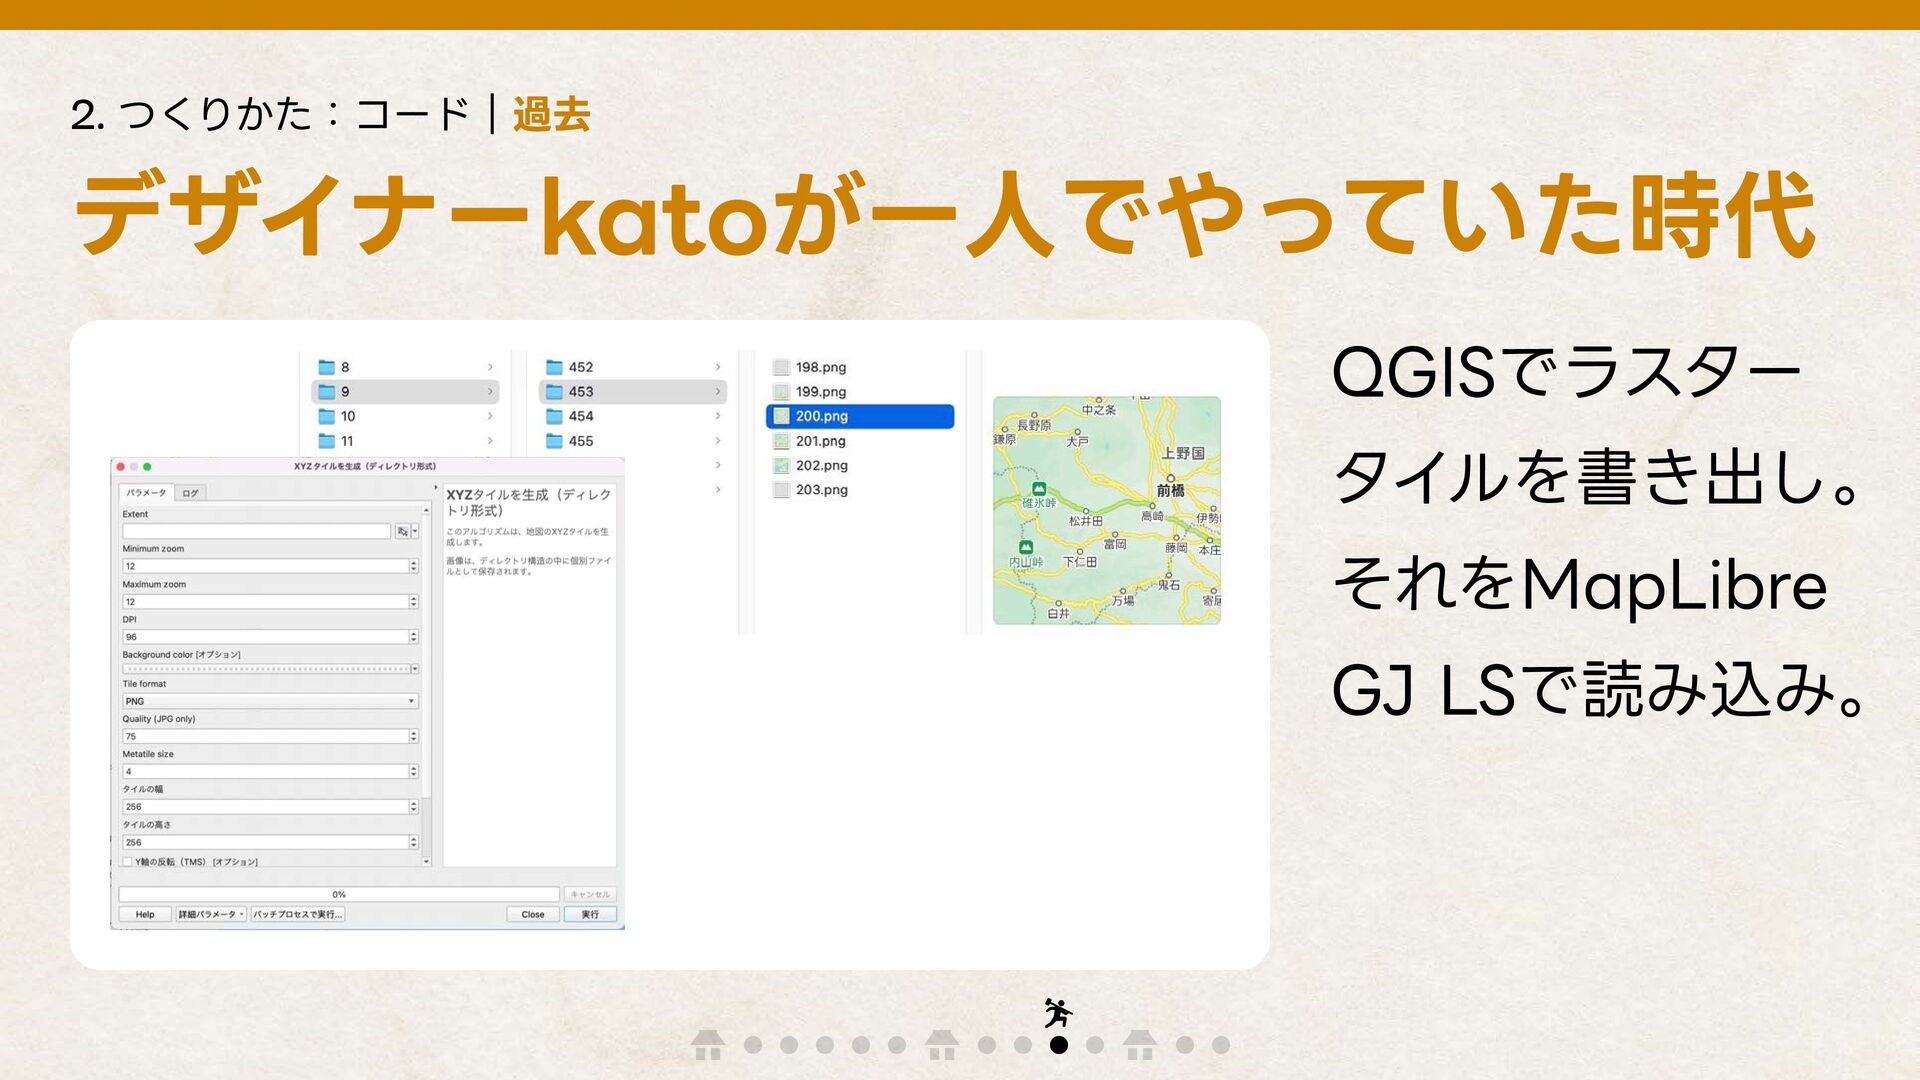This screenshot has width=1920, height=1080.
Task: Click the map tile preview image
Action: click(x=1106, y=510)
